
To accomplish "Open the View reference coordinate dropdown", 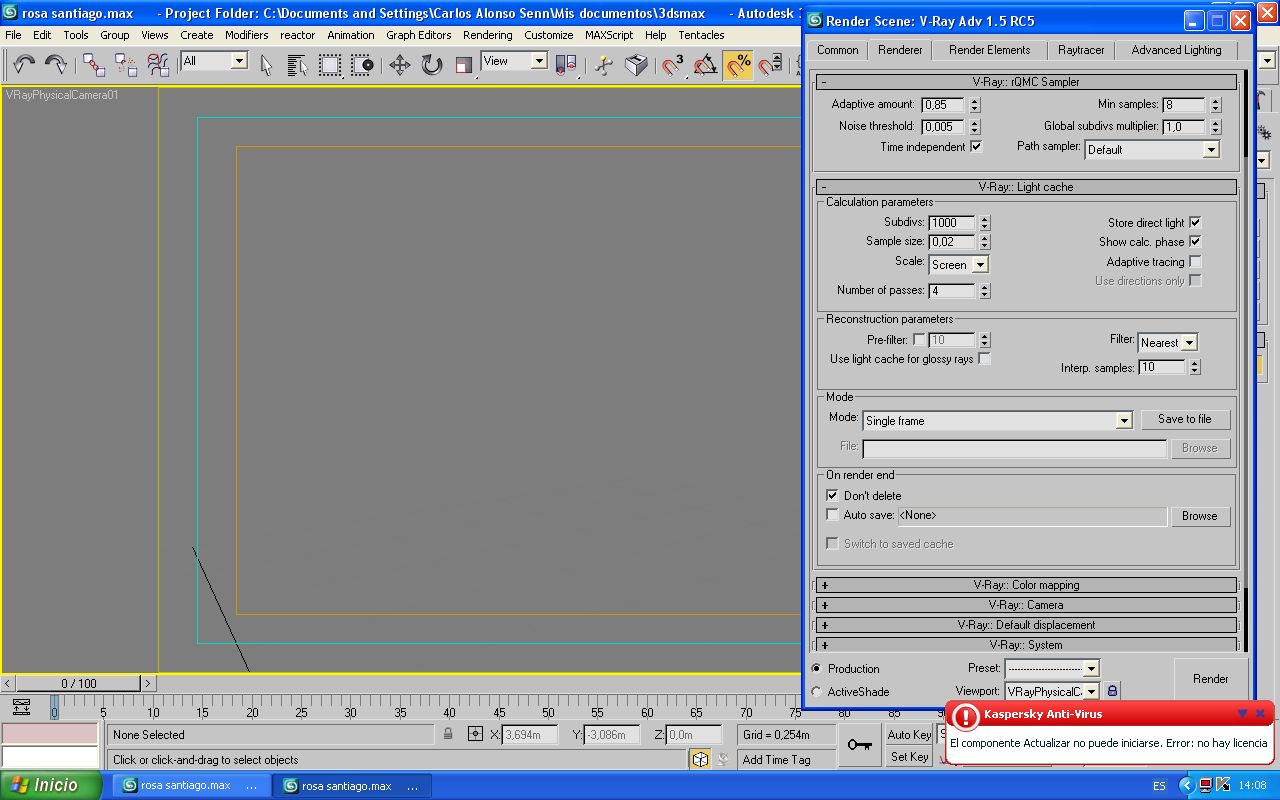I will [x=514, y=61].
